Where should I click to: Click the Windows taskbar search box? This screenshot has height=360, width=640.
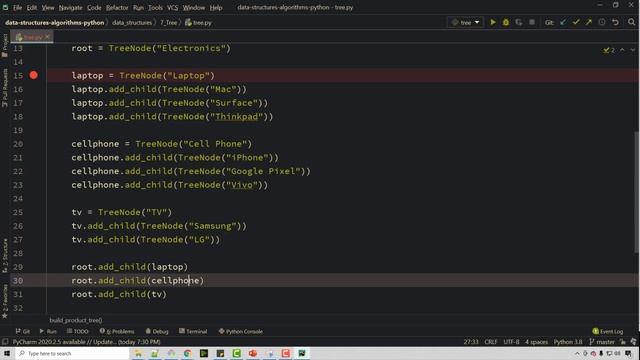click(x=72, y=353)
